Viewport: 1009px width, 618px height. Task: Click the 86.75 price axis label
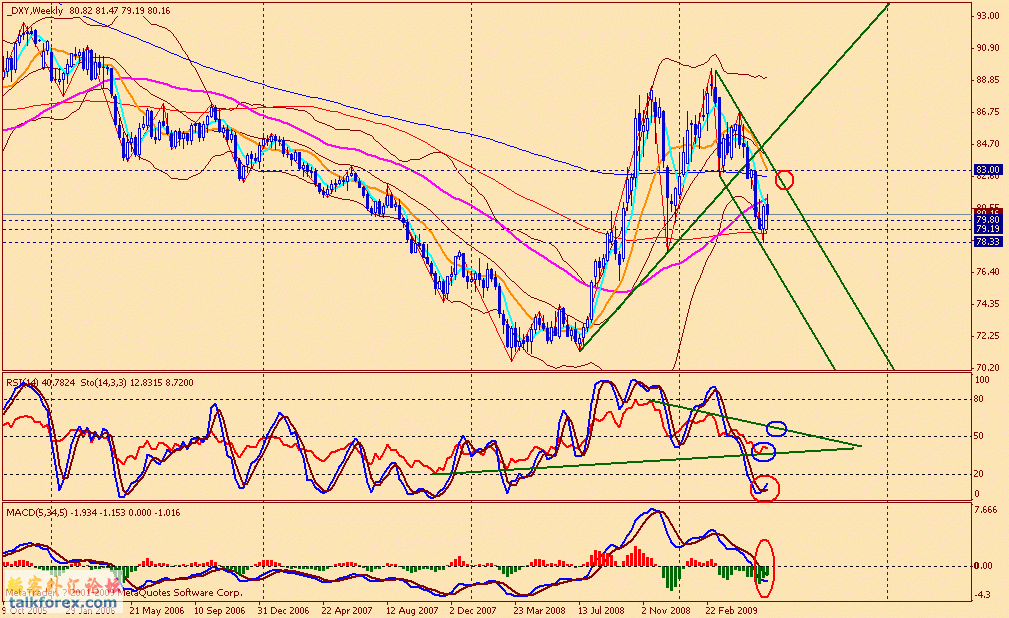click(988, 112)
